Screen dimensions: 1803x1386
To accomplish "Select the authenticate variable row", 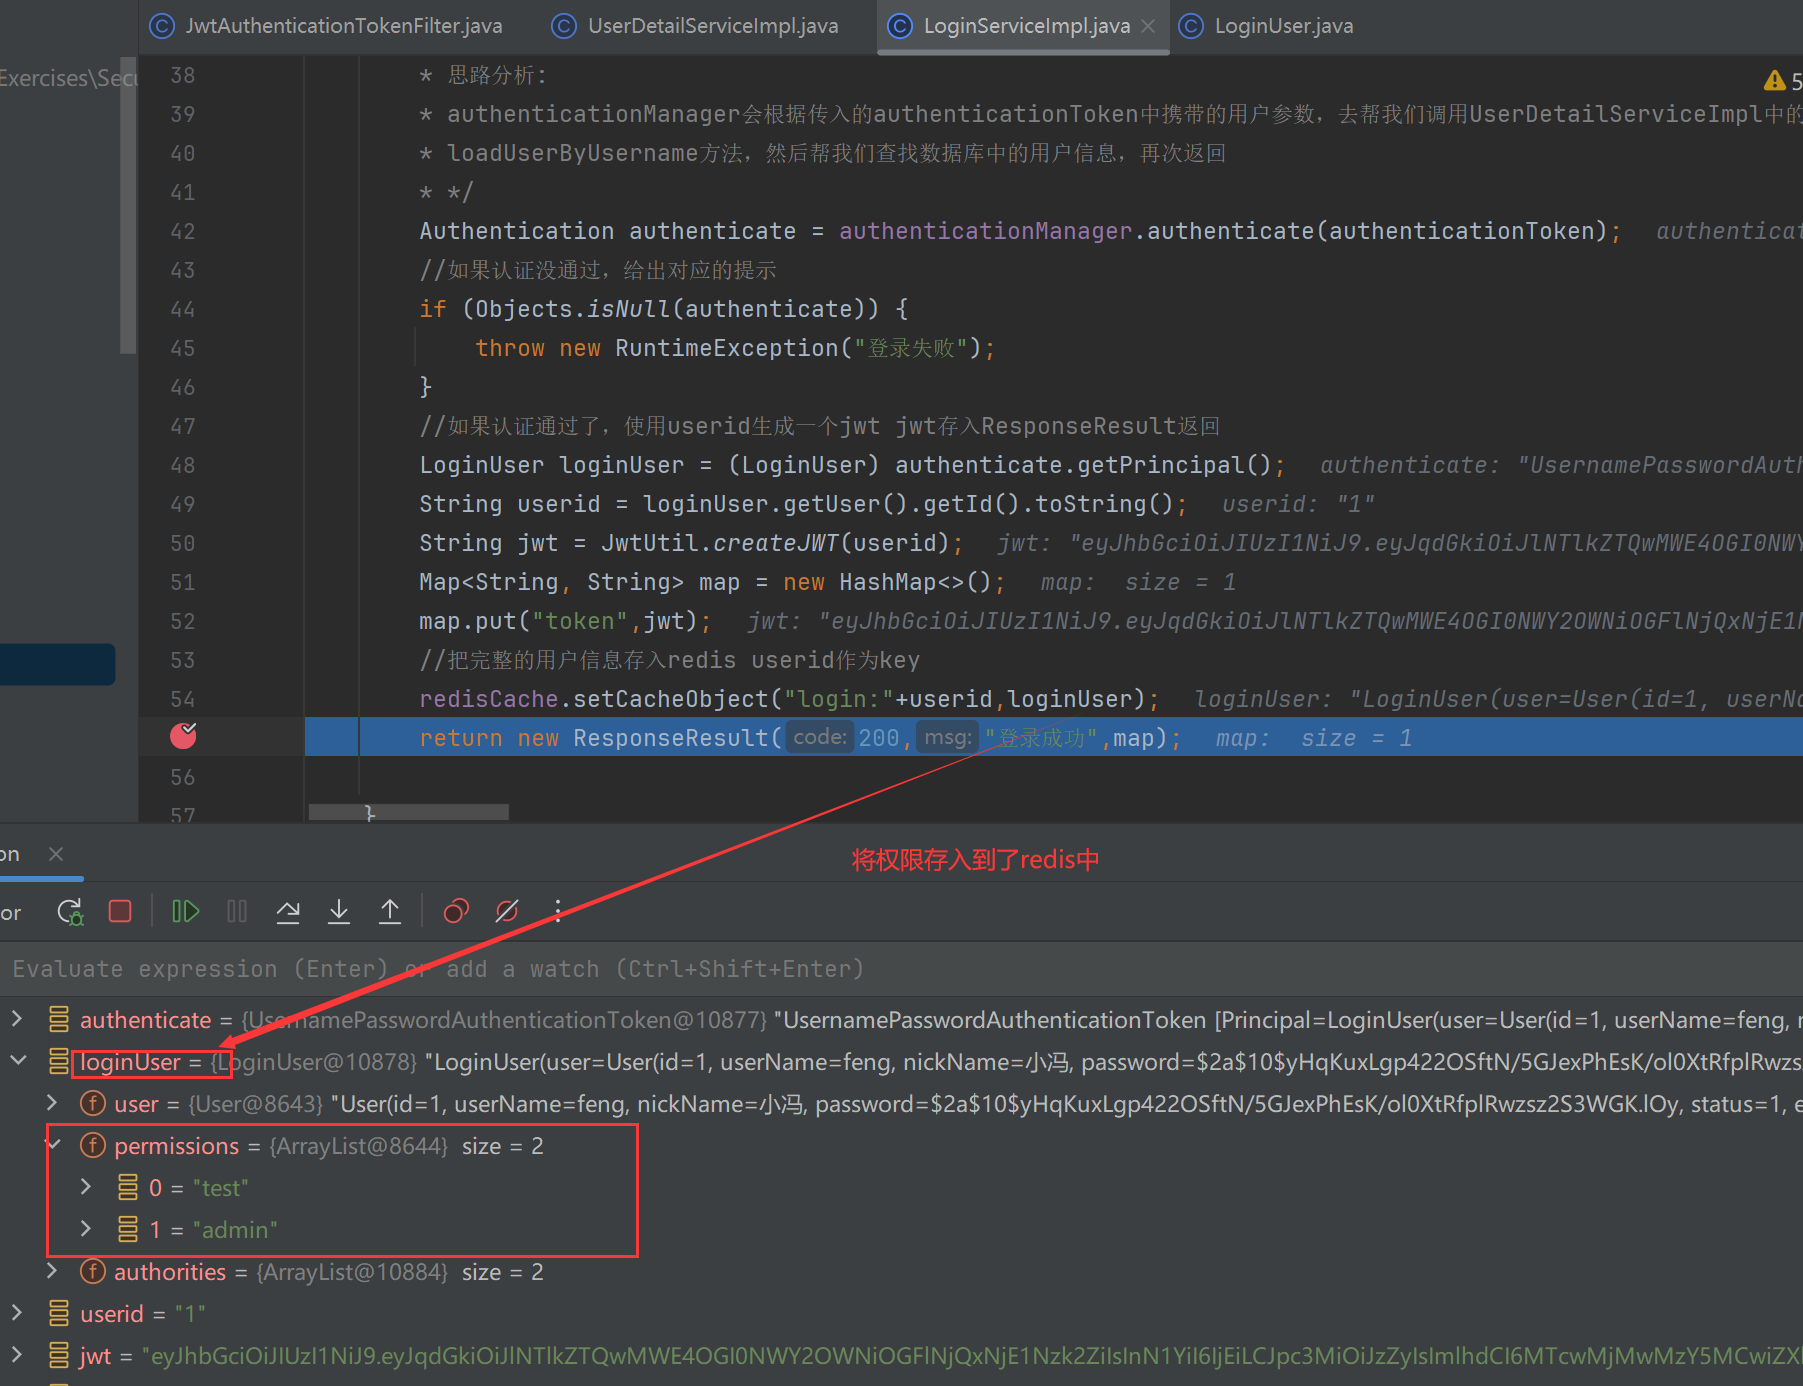I will [x=900, y=1019].
